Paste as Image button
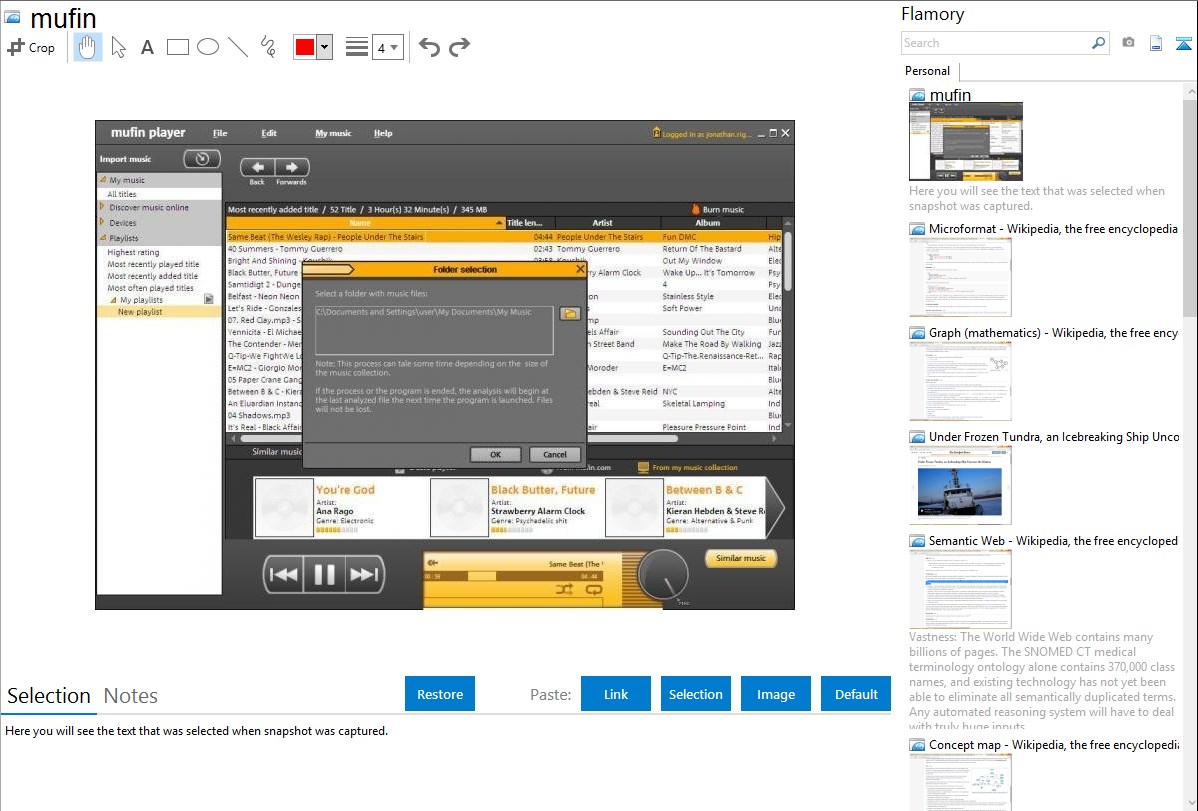 (775, 694)
